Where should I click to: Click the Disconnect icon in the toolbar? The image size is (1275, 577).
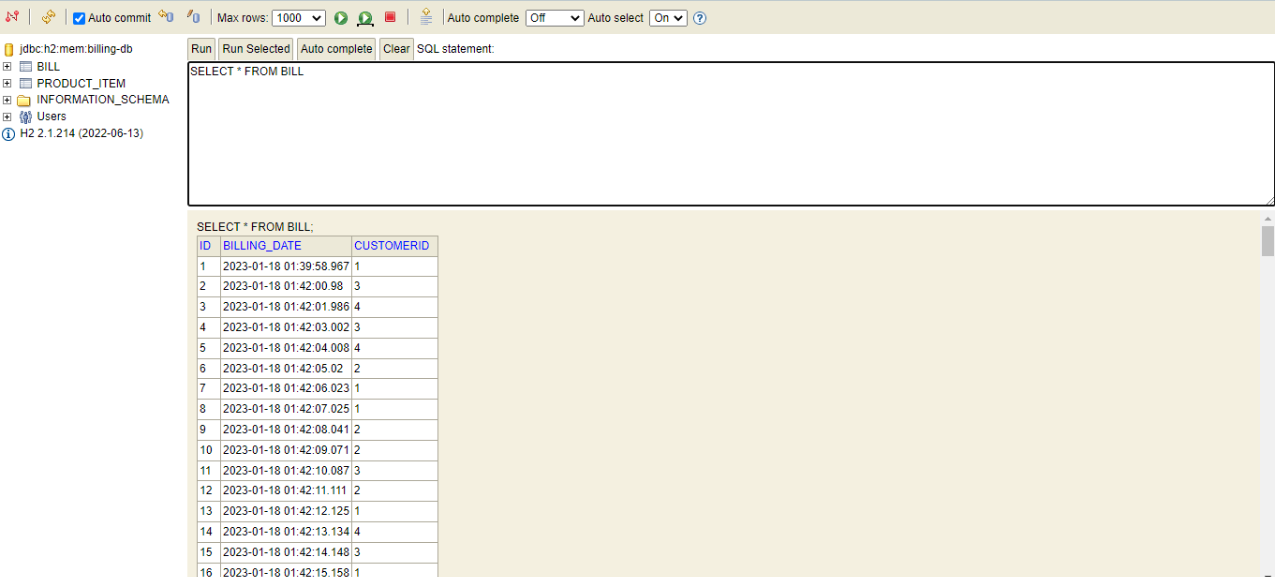pos(12,17)
